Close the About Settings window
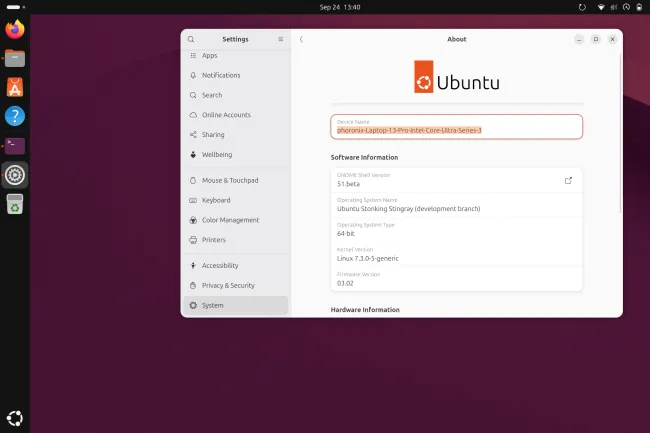The width and height of the screenshot is (650, 433). (612, 39)
